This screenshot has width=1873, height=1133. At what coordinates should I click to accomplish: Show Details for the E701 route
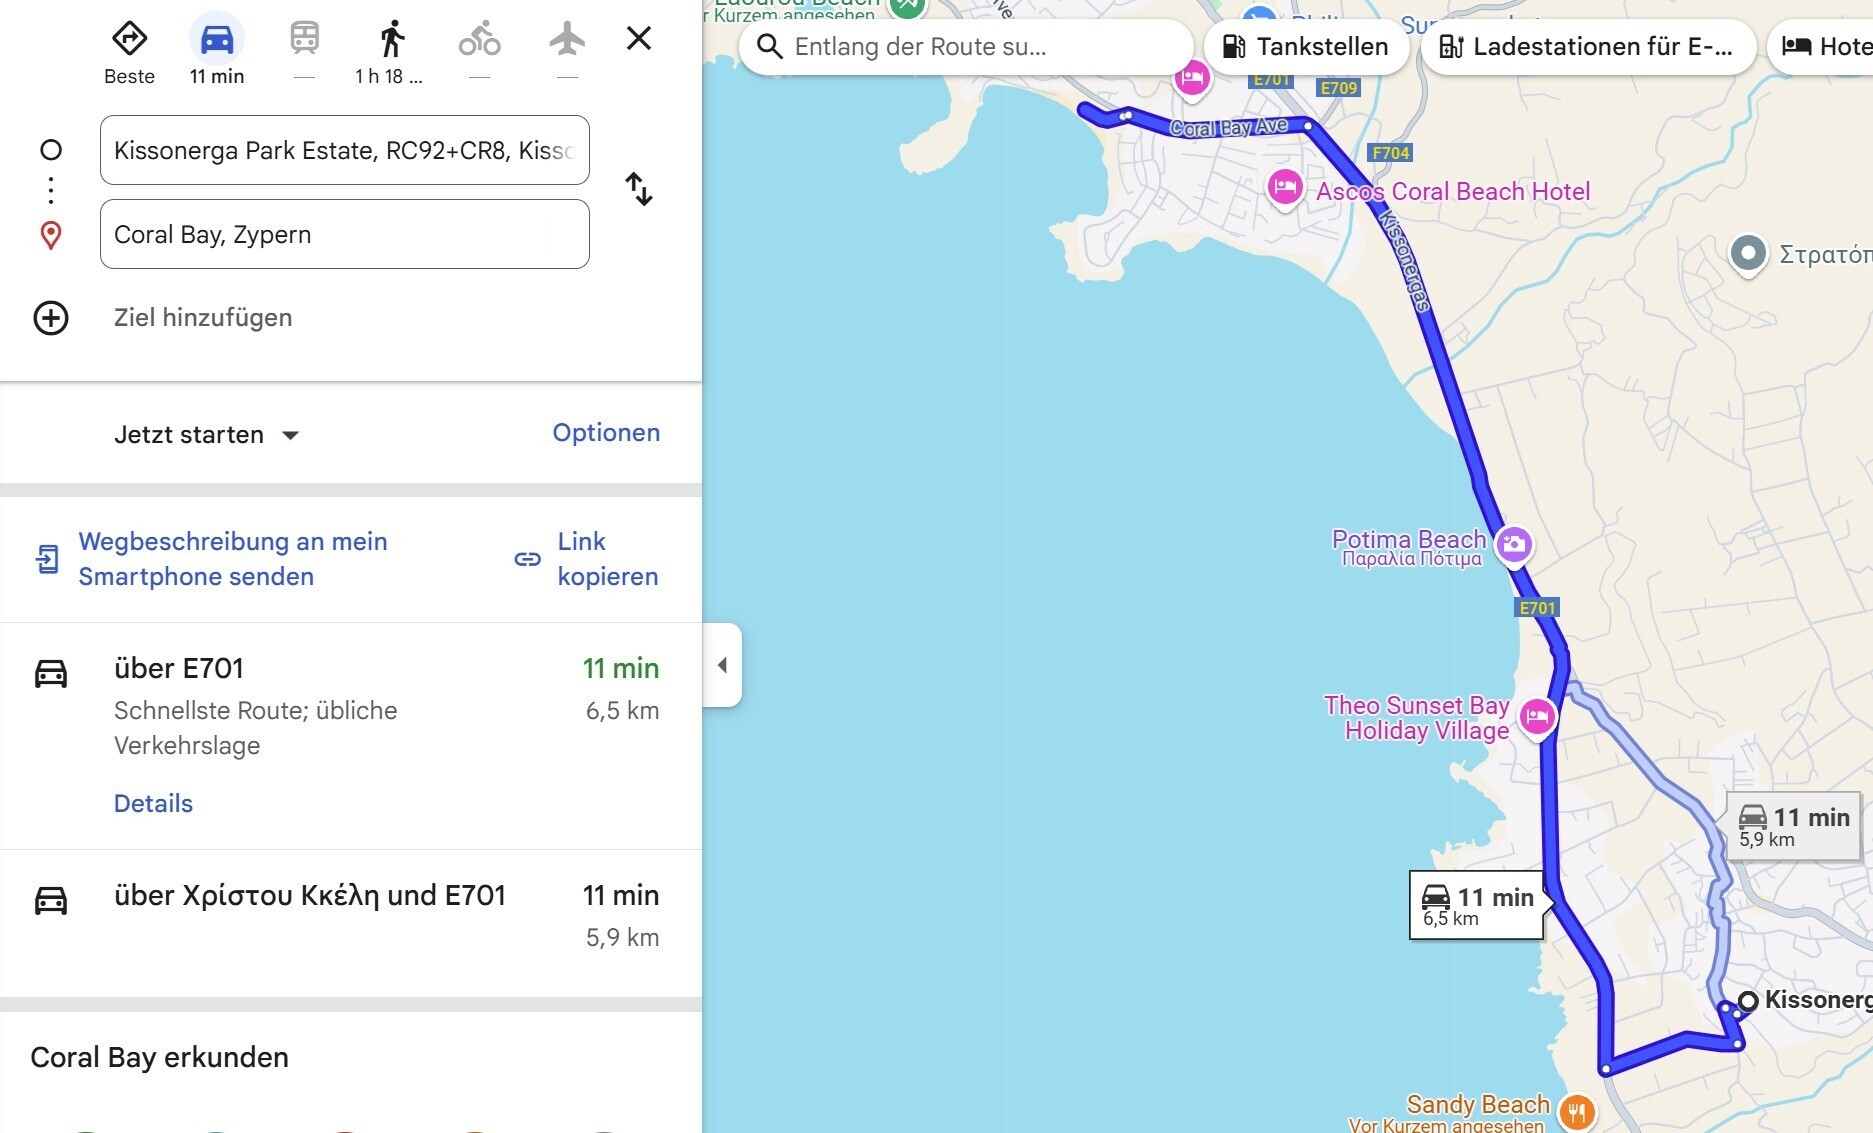(153, 803)
